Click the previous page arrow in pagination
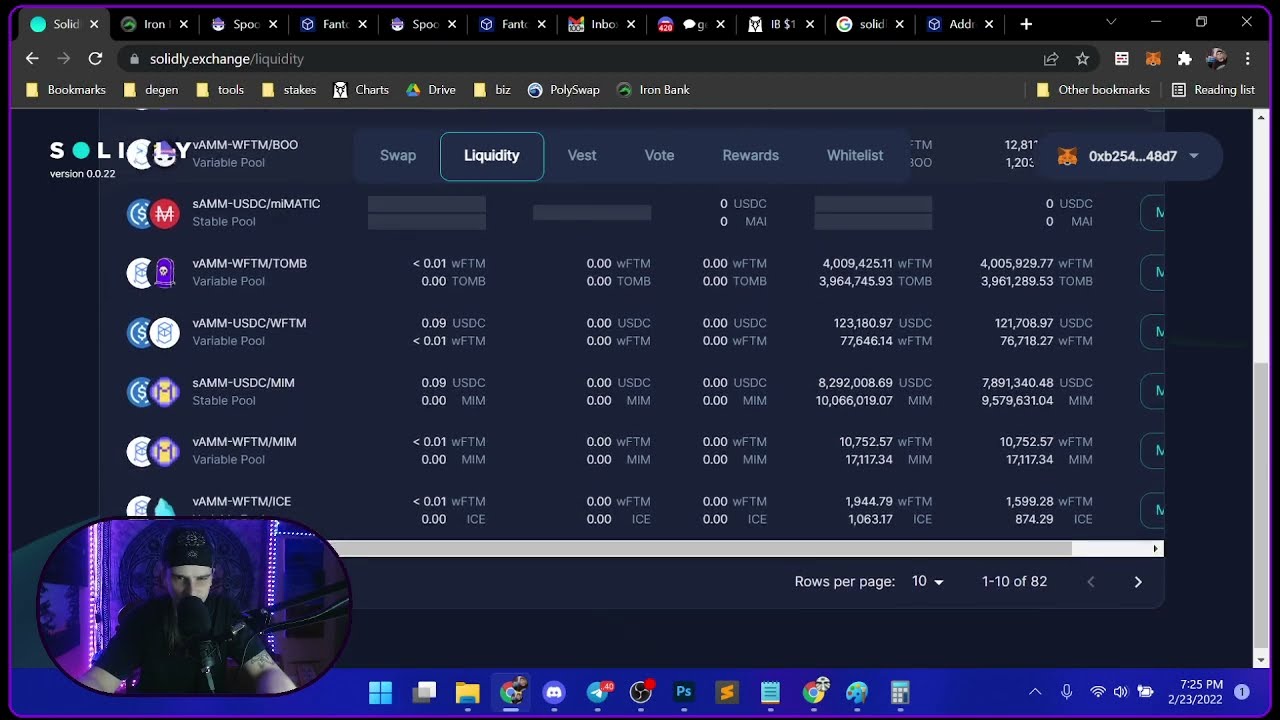 [x=1091, y=582]
